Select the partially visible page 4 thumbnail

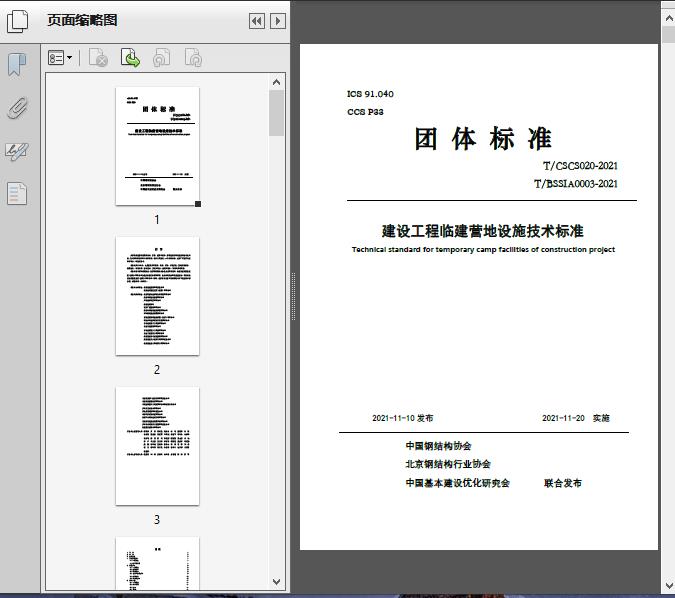click(157, 563)
